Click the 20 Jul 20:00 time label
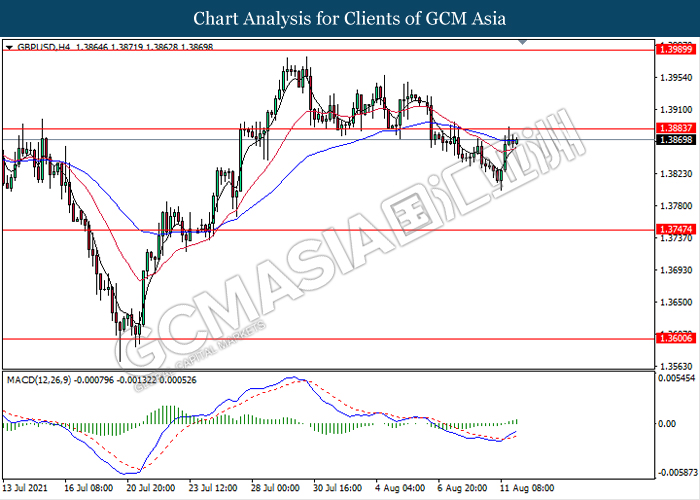Viewport: 700px width, 500px height. 150,488
